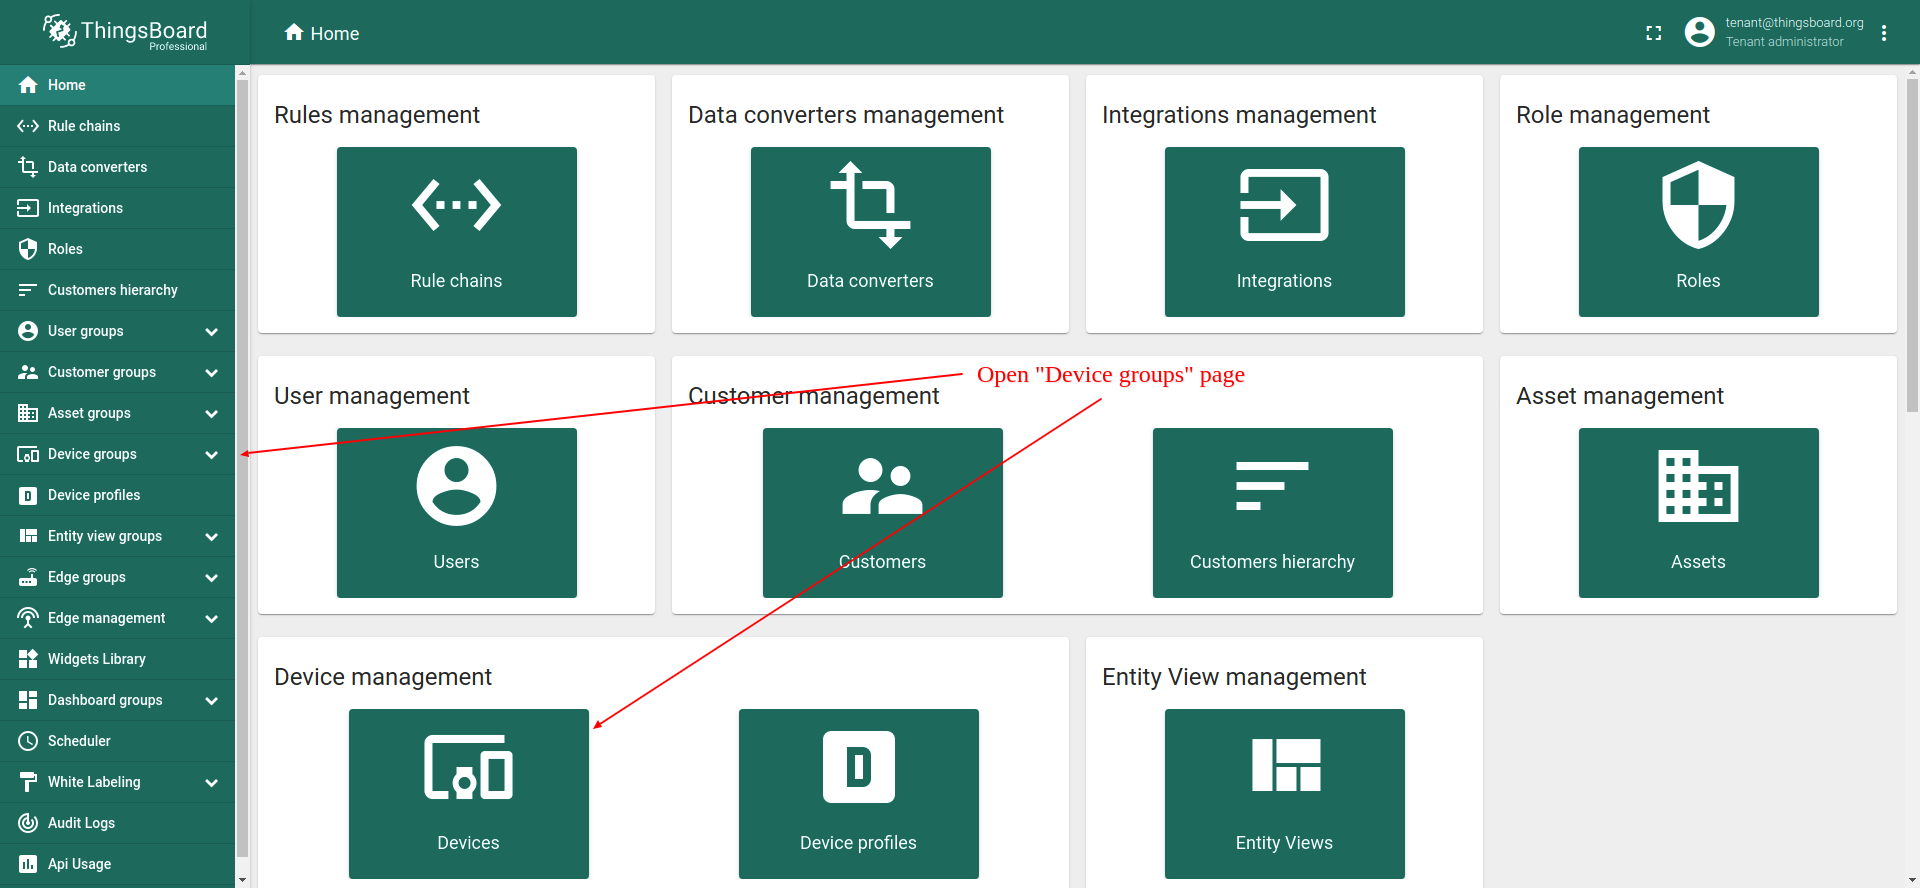Click the Device profiles sidebar icon
The width and height of the screenshot is (1920, 888).
[x=28, y=495]
